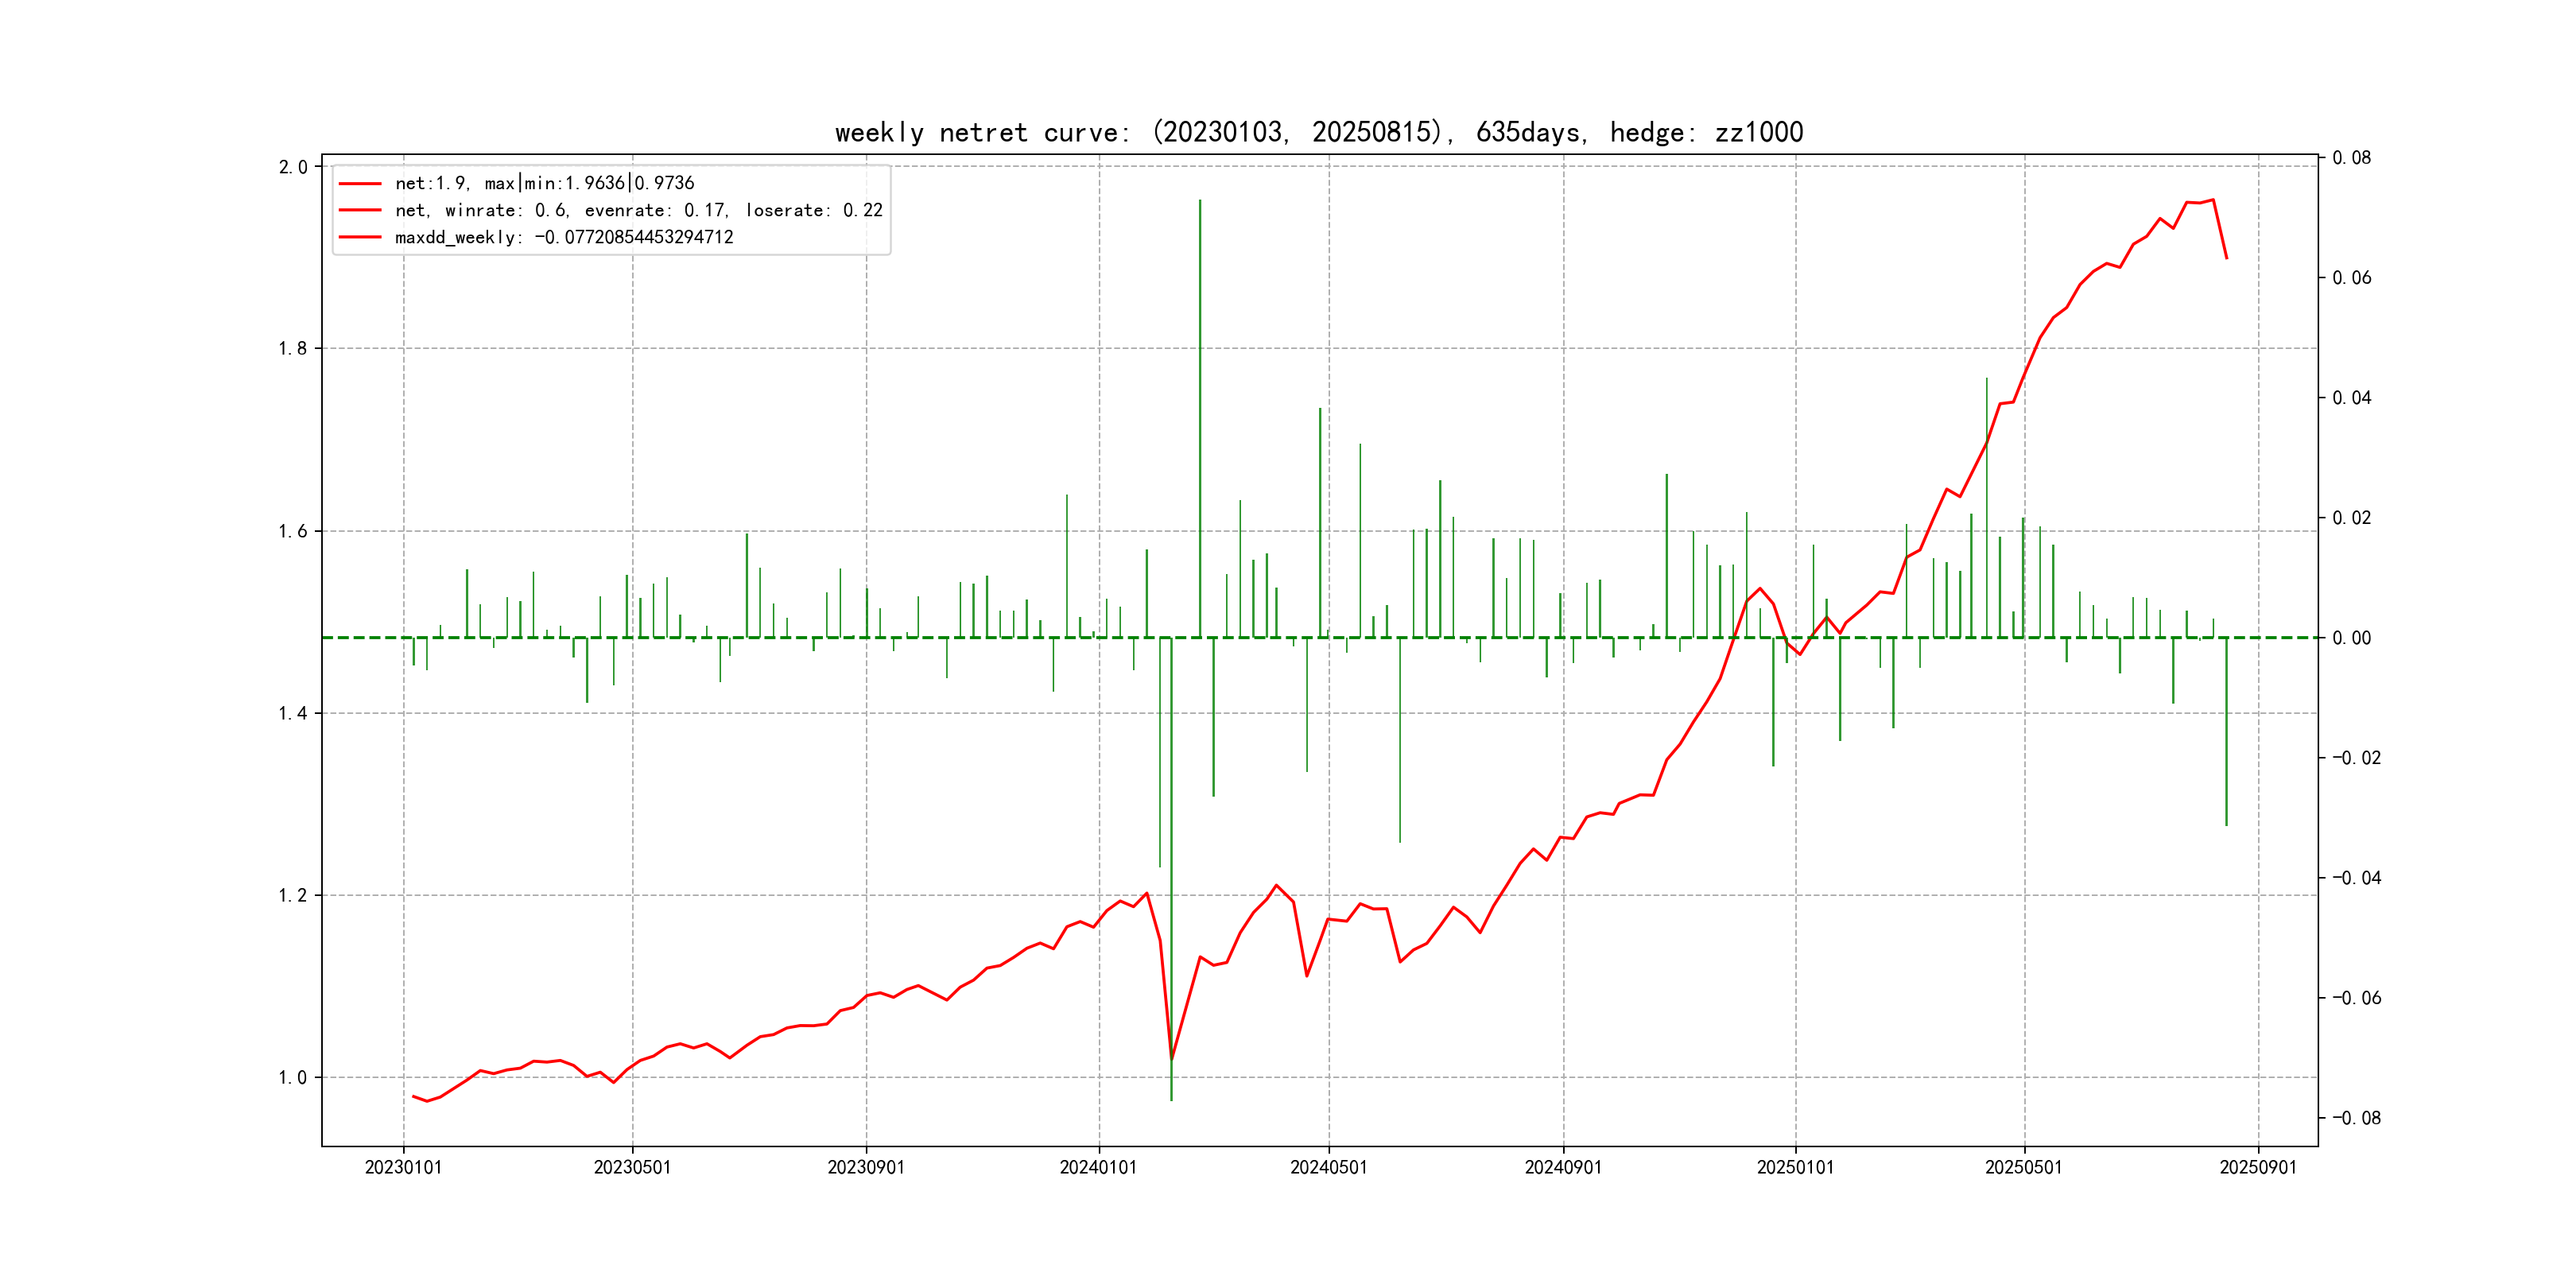Click the 20250901 x-axis label
This screenshot has height=1288, width=2576.
(2258, 1167)
